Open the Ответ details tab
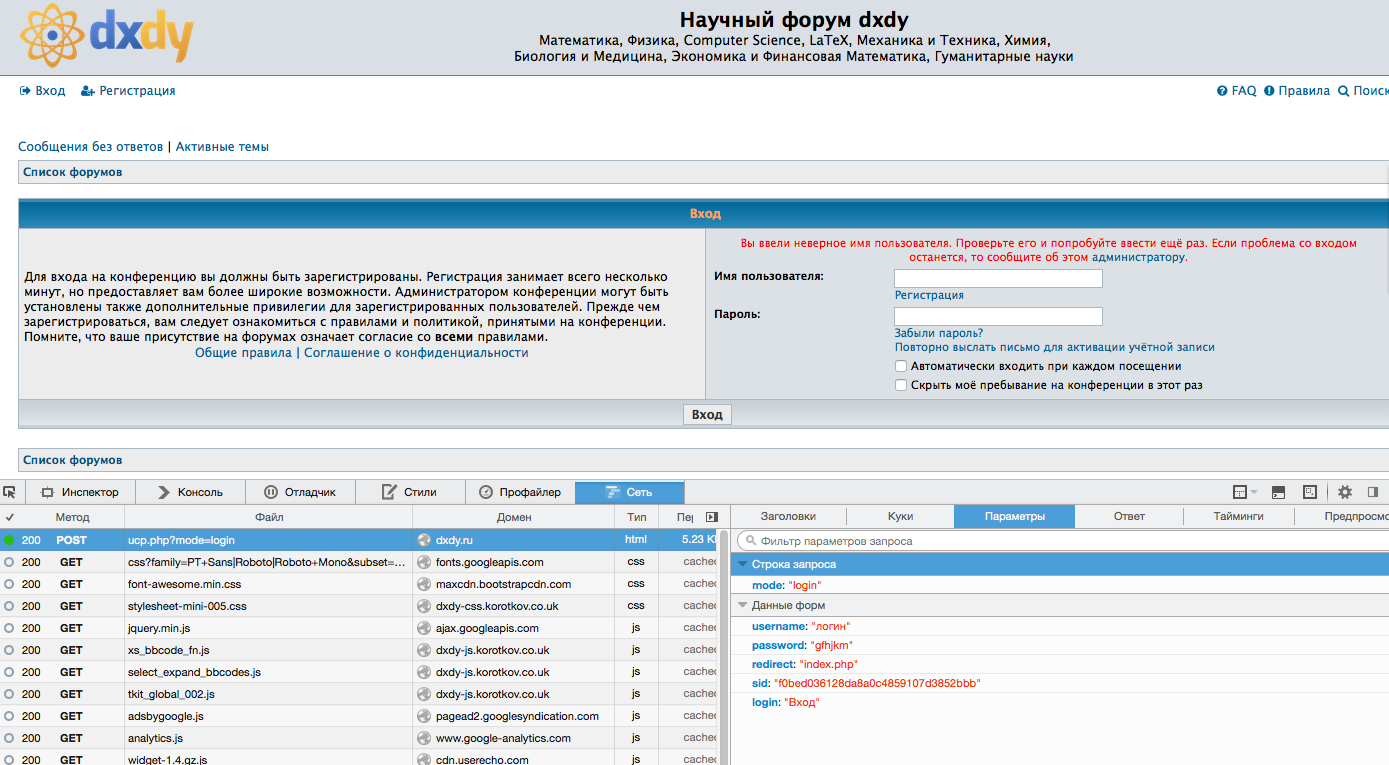1389x765 pixels. click(x=1129, y=517)
